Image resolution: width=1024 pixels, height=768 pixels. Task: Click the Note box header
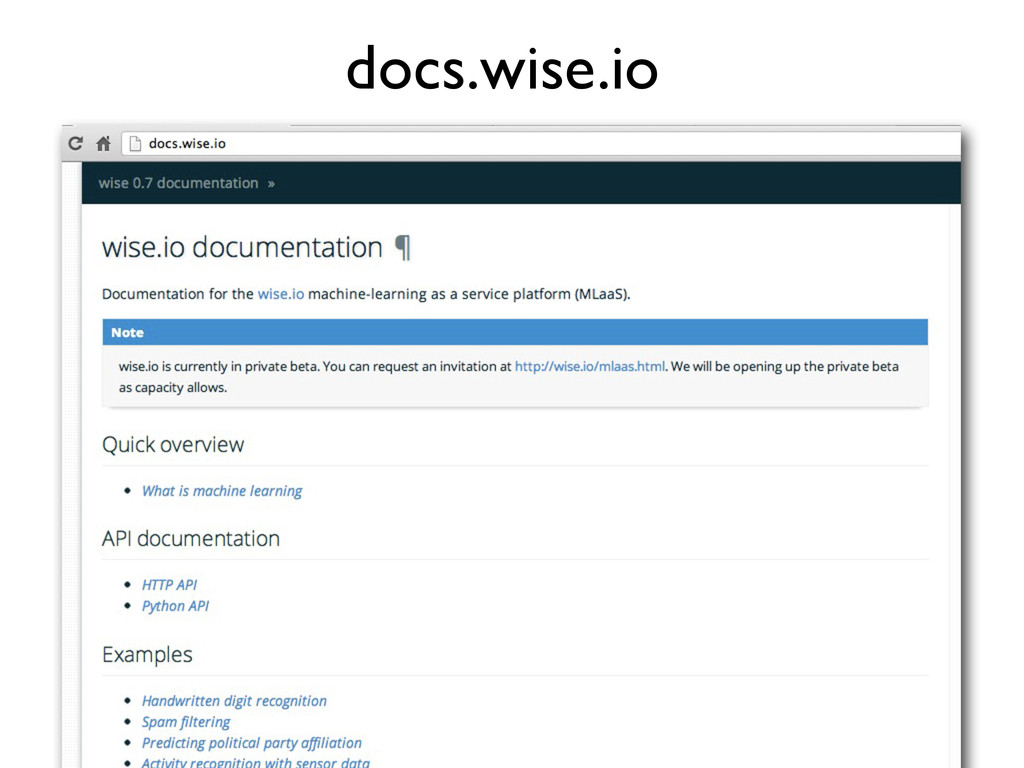(x=515, y=332)
